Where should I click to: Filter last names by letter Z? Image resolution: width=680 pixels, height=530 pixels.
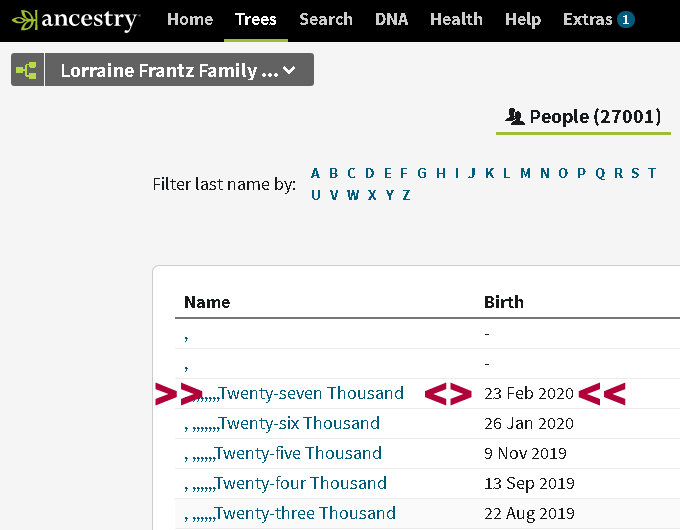[x=406, y=195]
